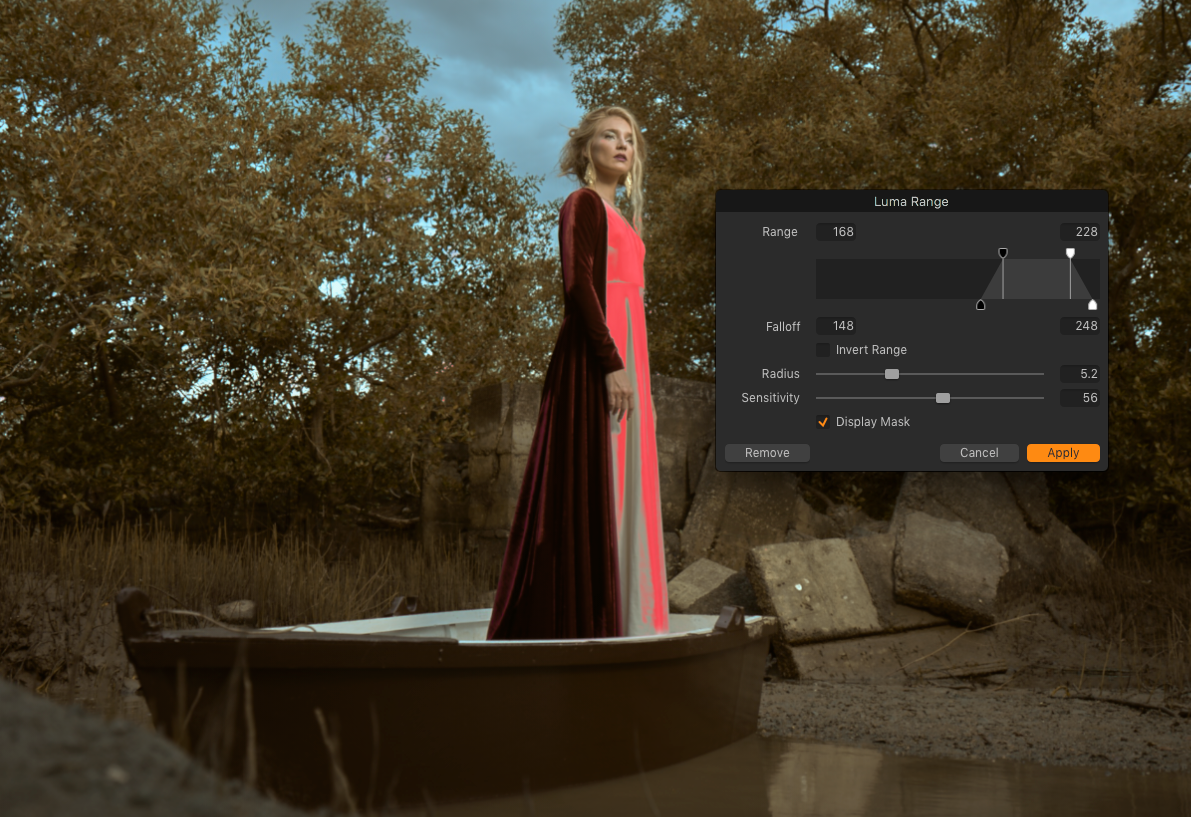The image size is (1191, 817).
Task: Click the "Luma Range" dialog title
Action: [911, 201]
